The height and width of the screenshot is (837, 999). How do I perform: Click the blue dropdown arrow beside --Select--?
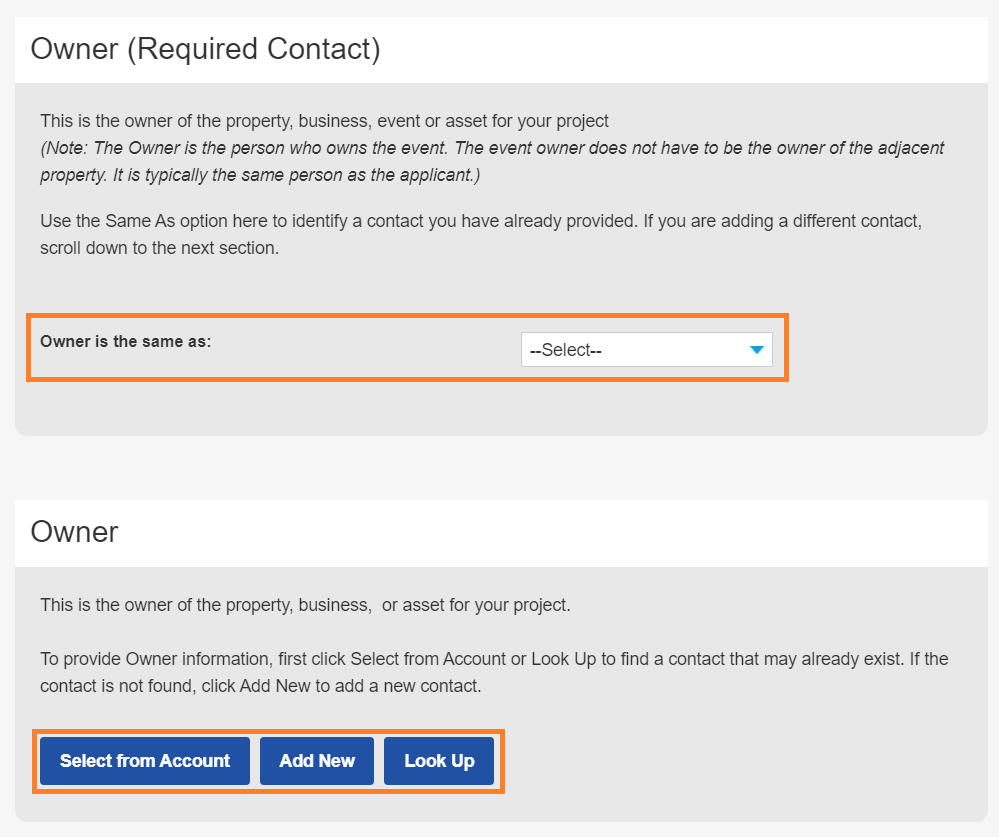coord(756,350)
